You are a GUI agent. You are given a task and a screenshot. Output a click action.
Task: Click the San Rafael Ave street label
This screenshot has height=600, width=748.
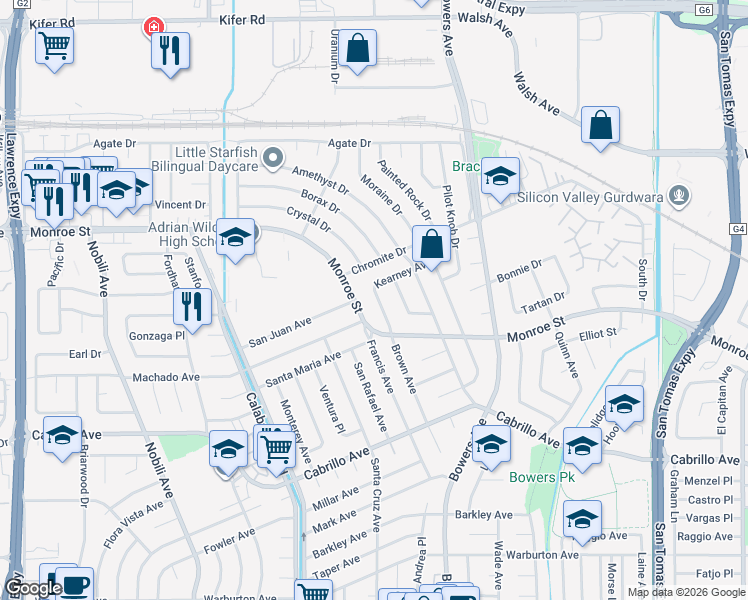pyautogui.click(x=370, y=397)
